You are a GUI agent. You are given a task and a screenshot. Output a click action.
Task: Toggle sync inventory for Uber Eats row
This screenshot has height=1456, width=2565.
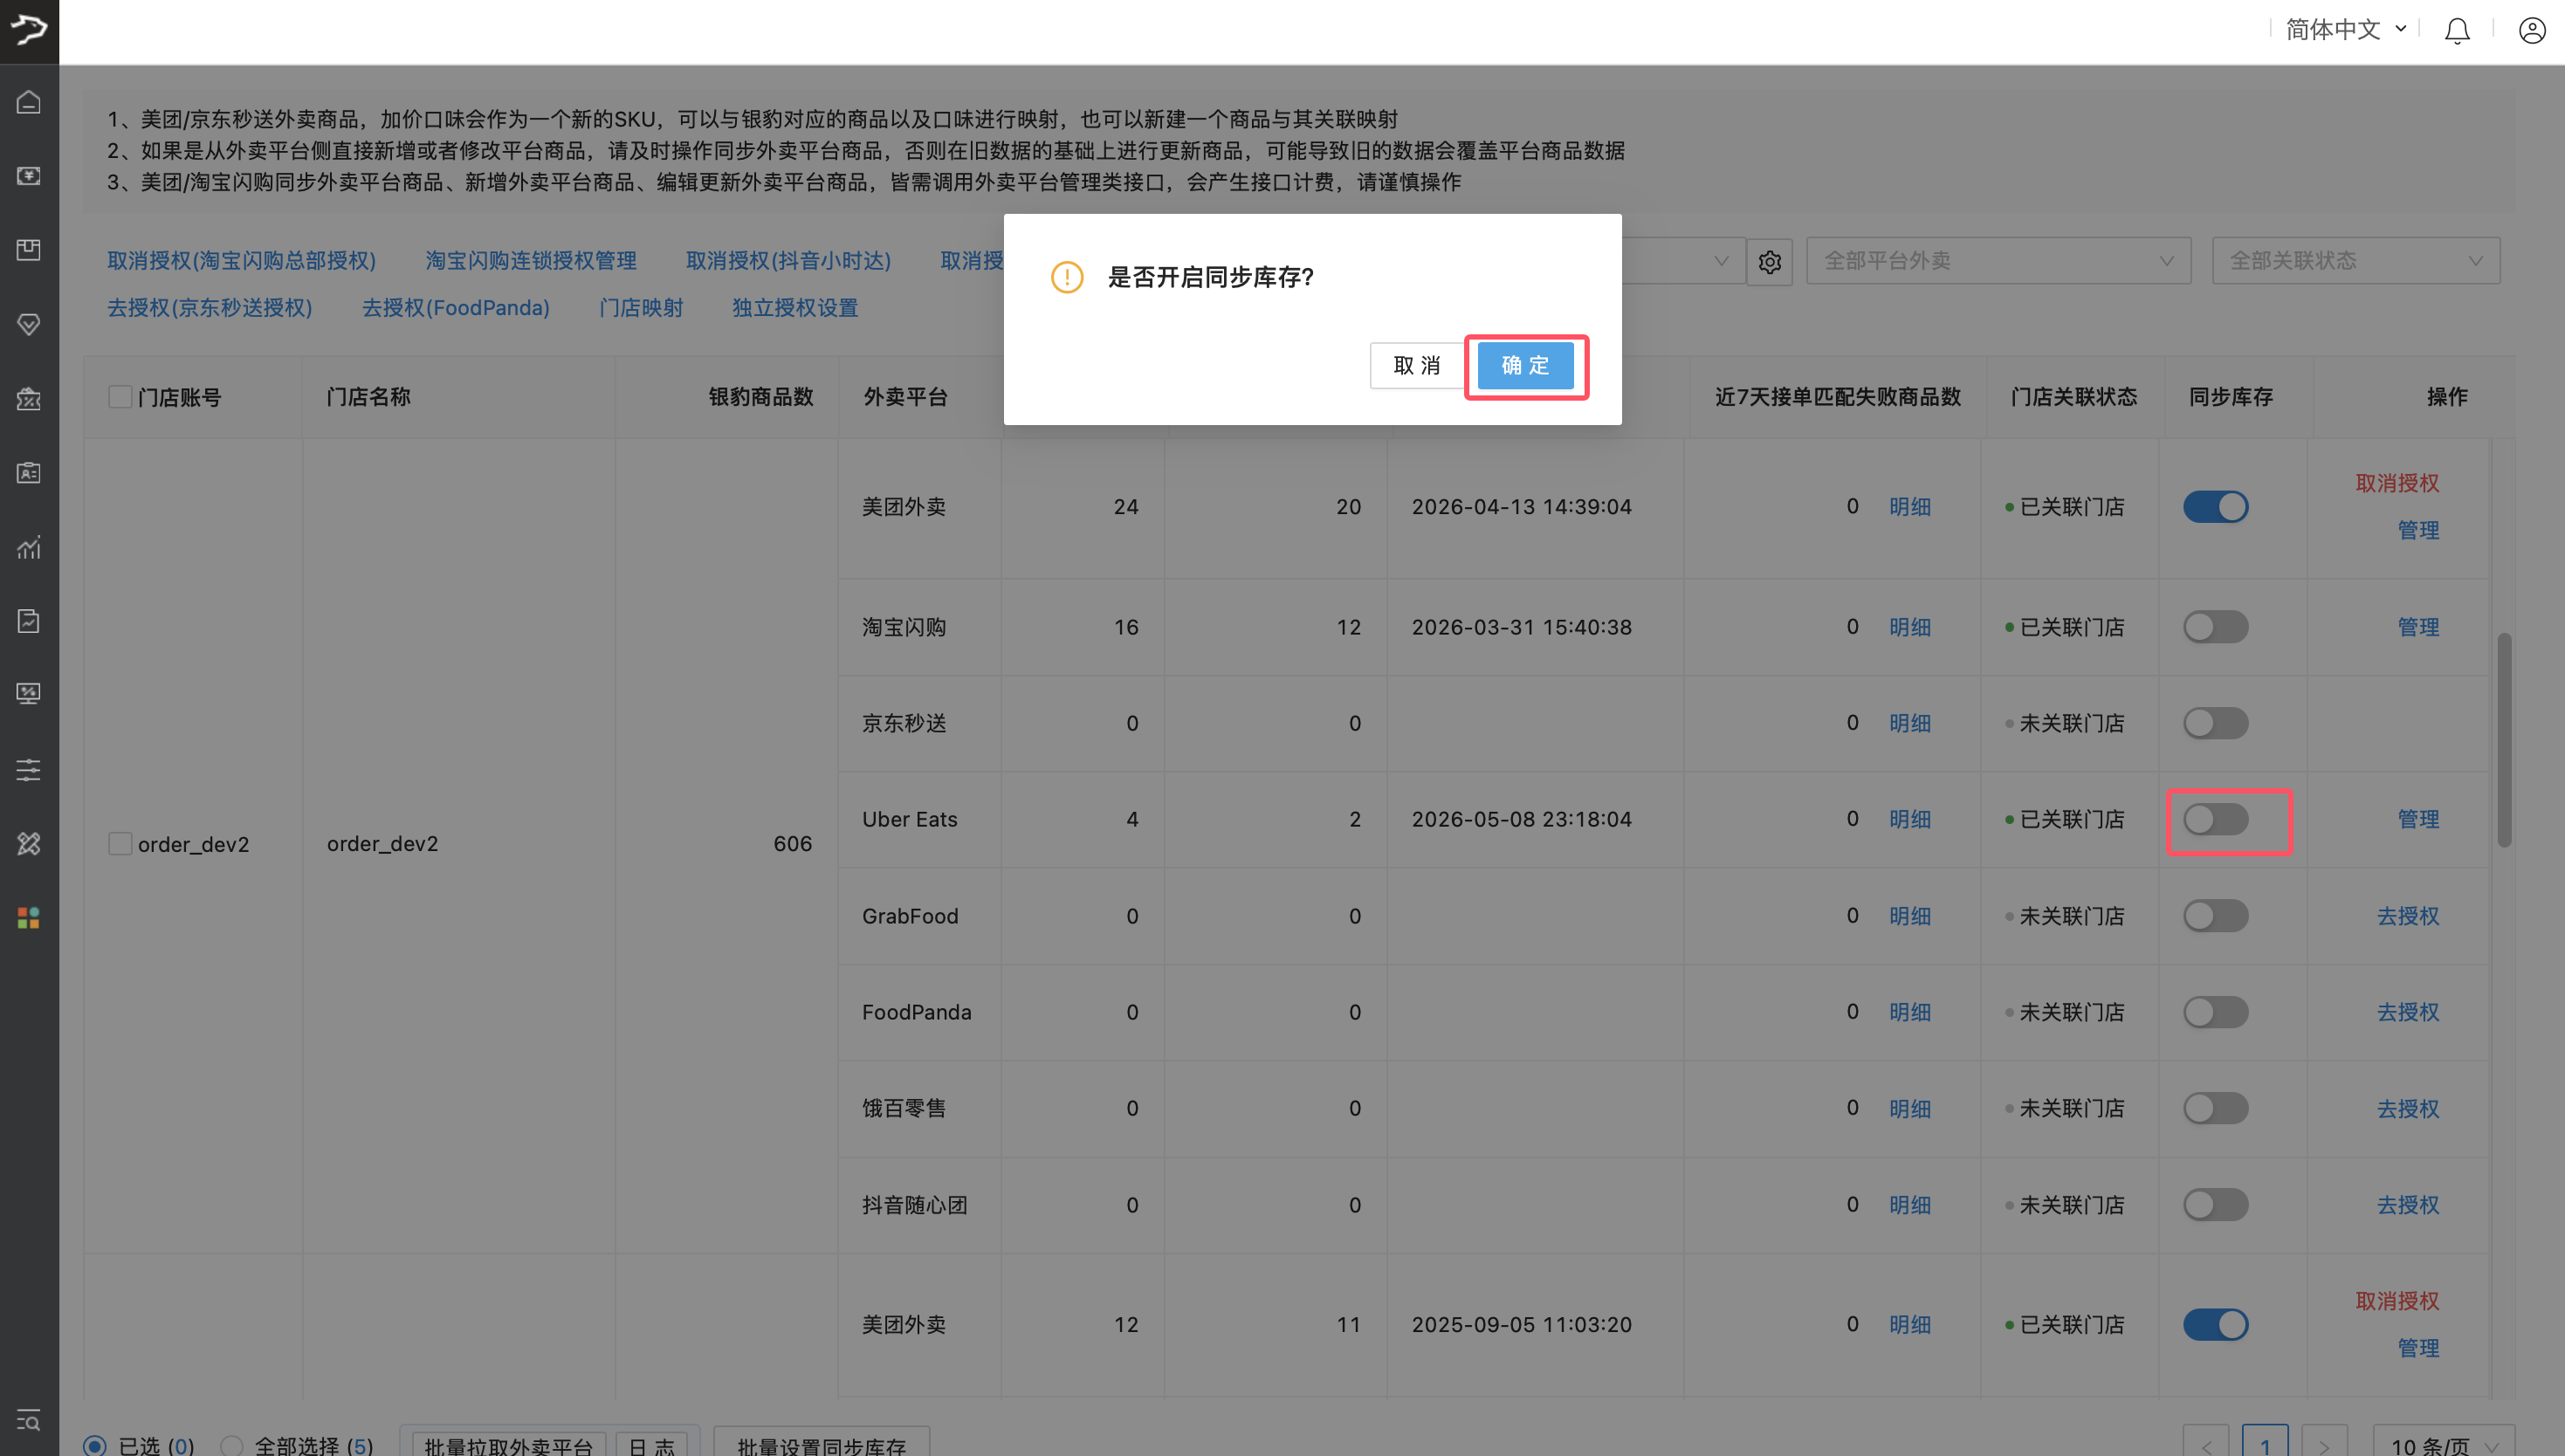point(2215,819)
